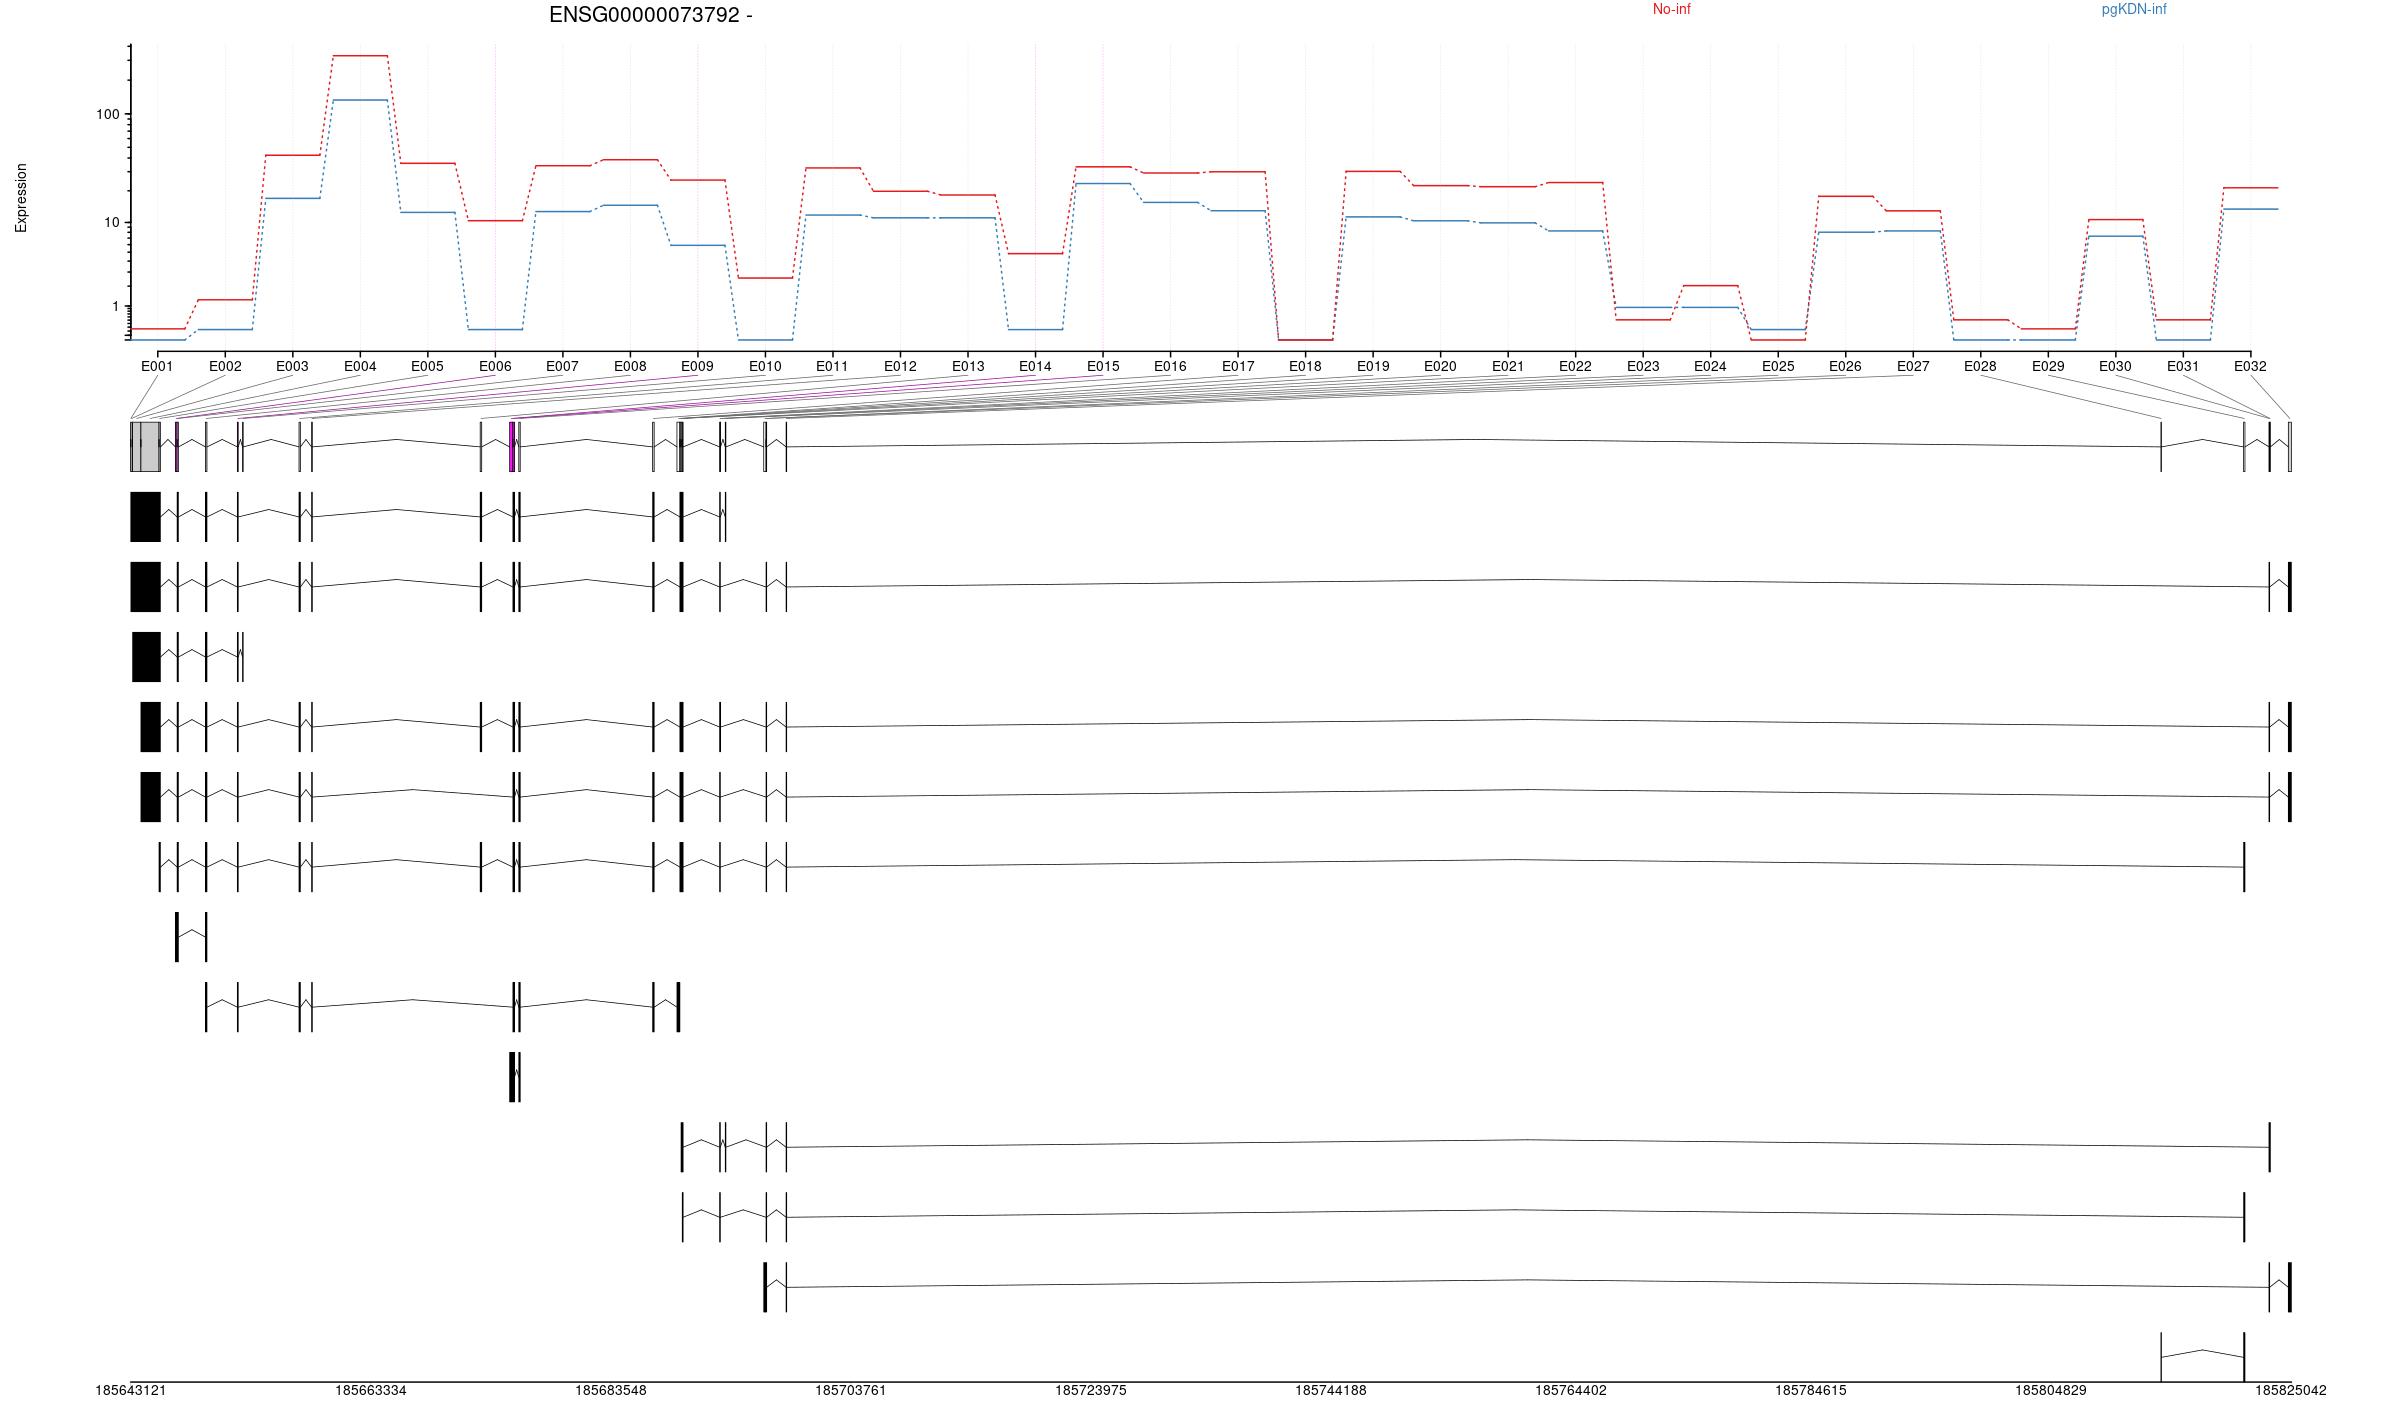Select exon label E020

pos(1440,366)
